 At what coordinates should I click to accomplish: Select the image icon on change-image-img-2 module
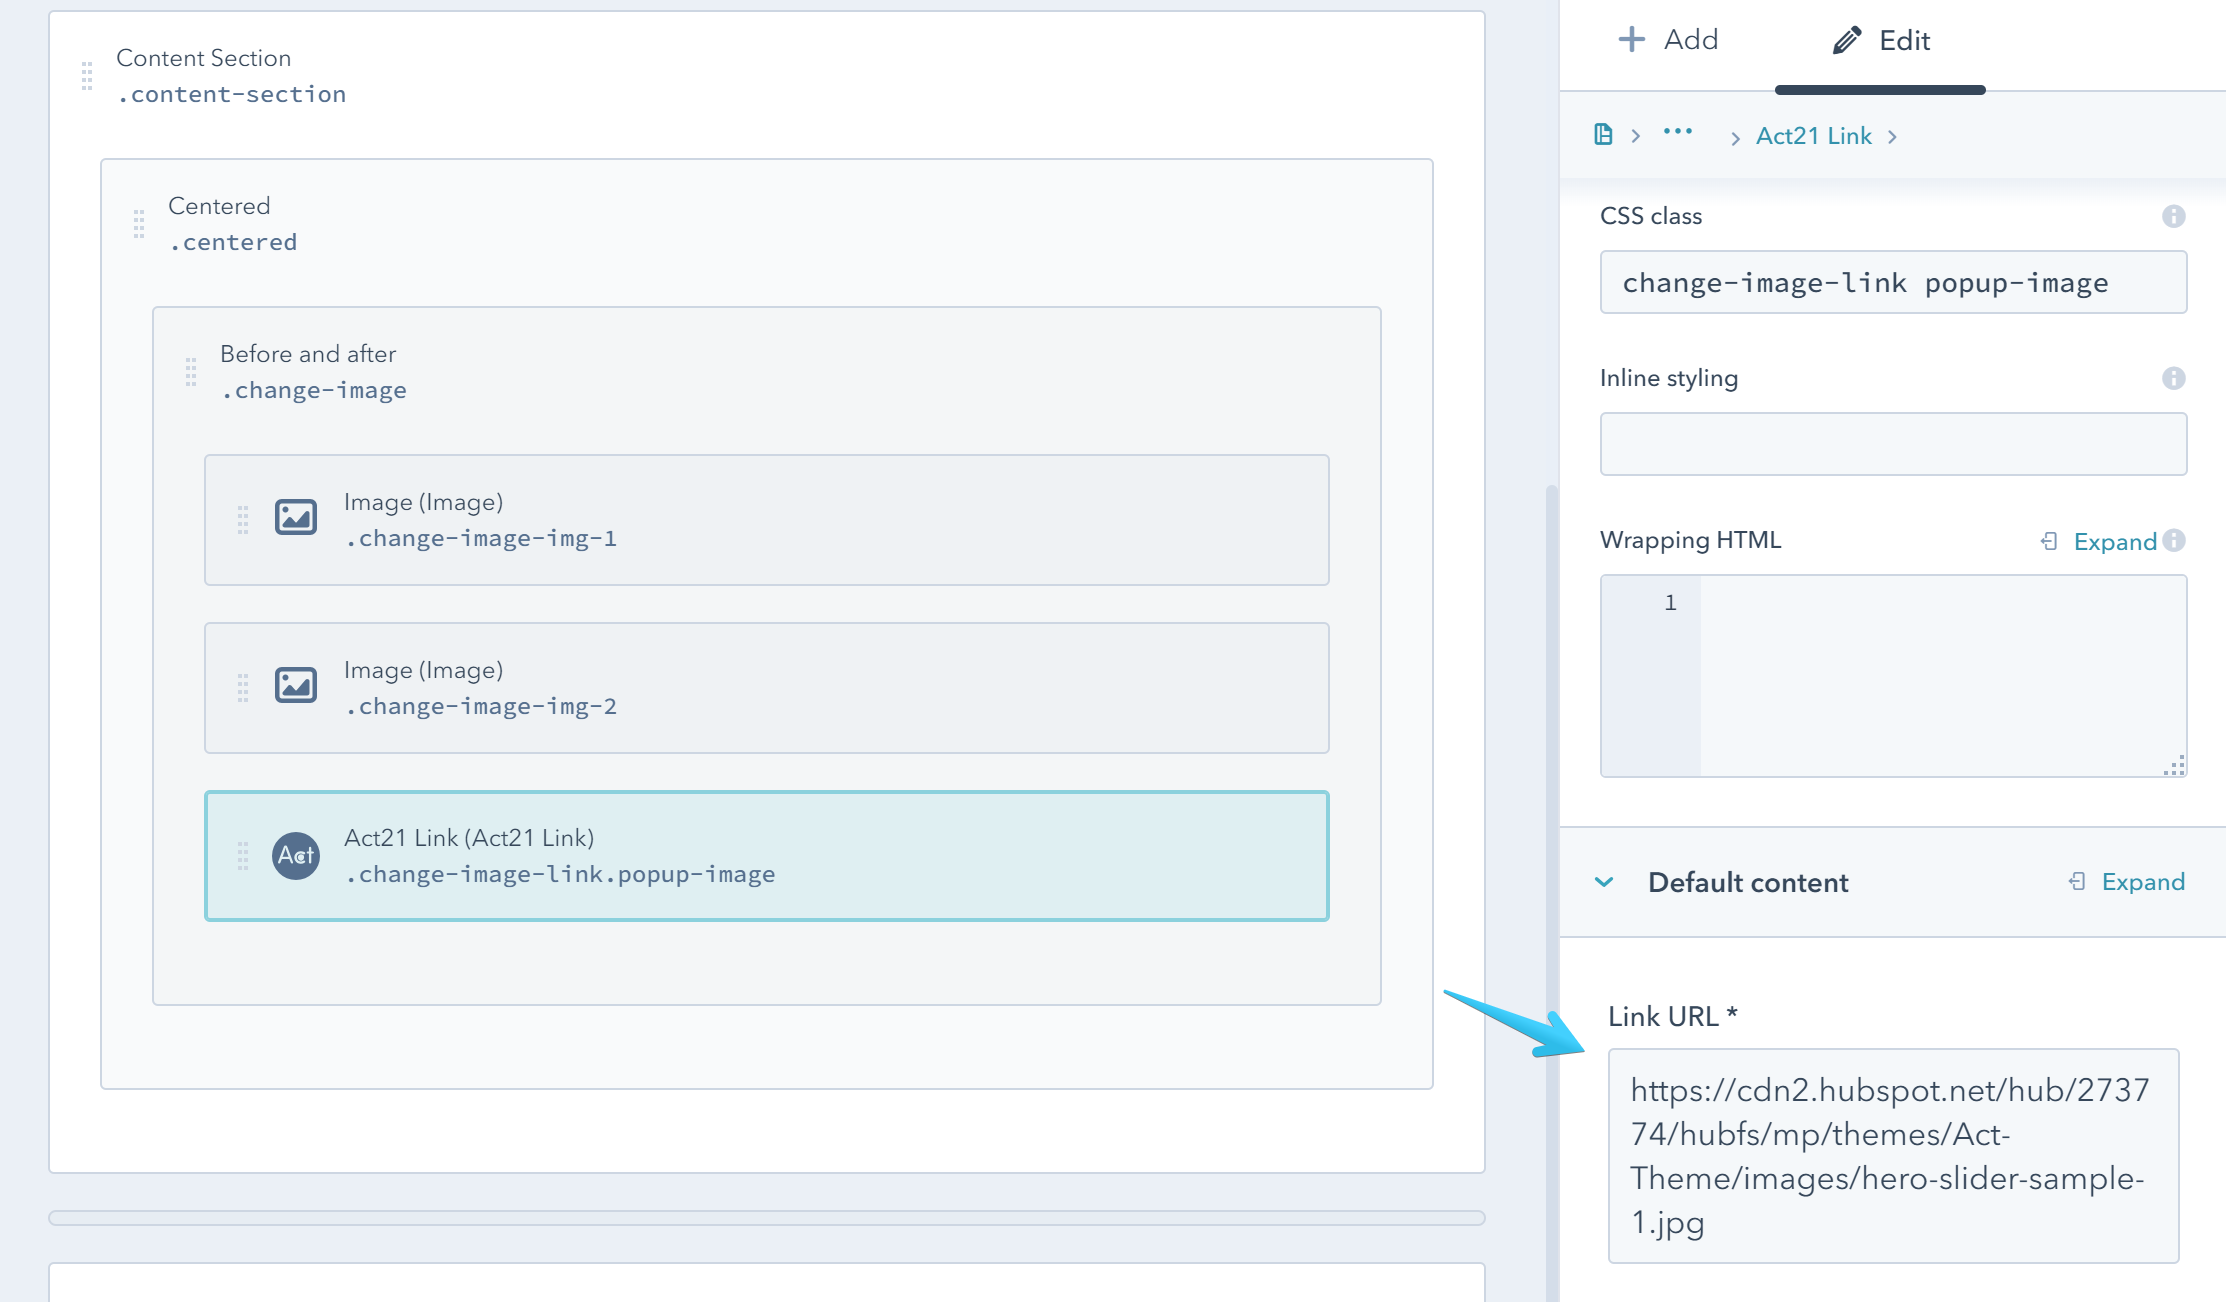(296, 686)
